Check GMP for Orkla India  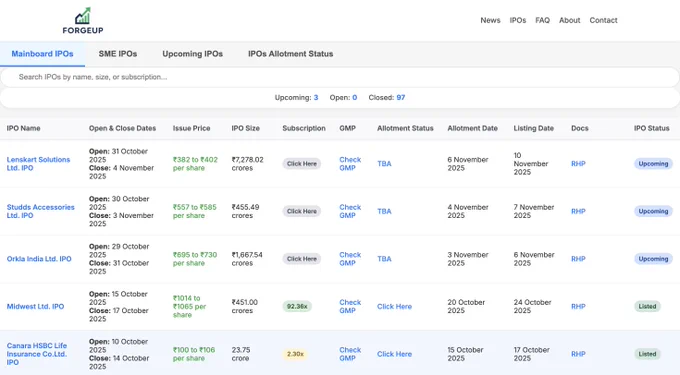point(350,259)
